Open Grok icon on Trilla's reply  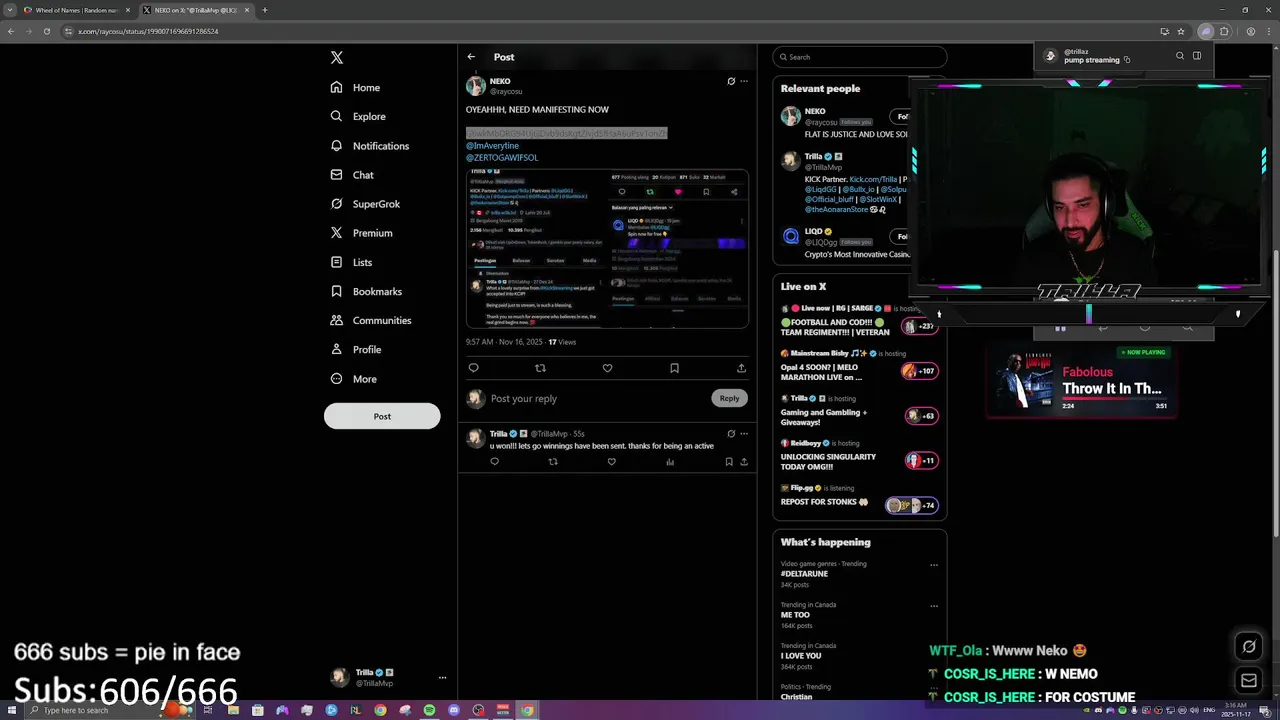click(x=731, y=434)
